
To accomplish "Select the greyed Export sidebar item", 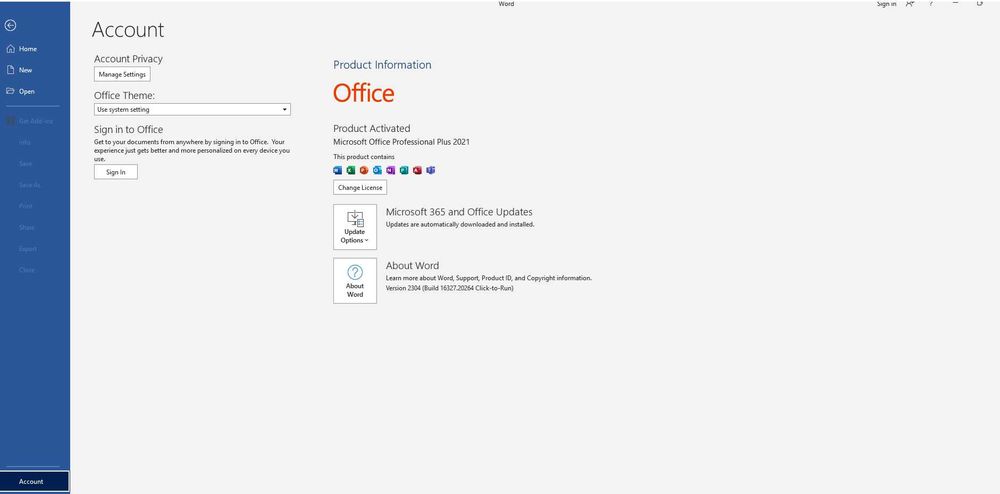I will tap(34, 249).
